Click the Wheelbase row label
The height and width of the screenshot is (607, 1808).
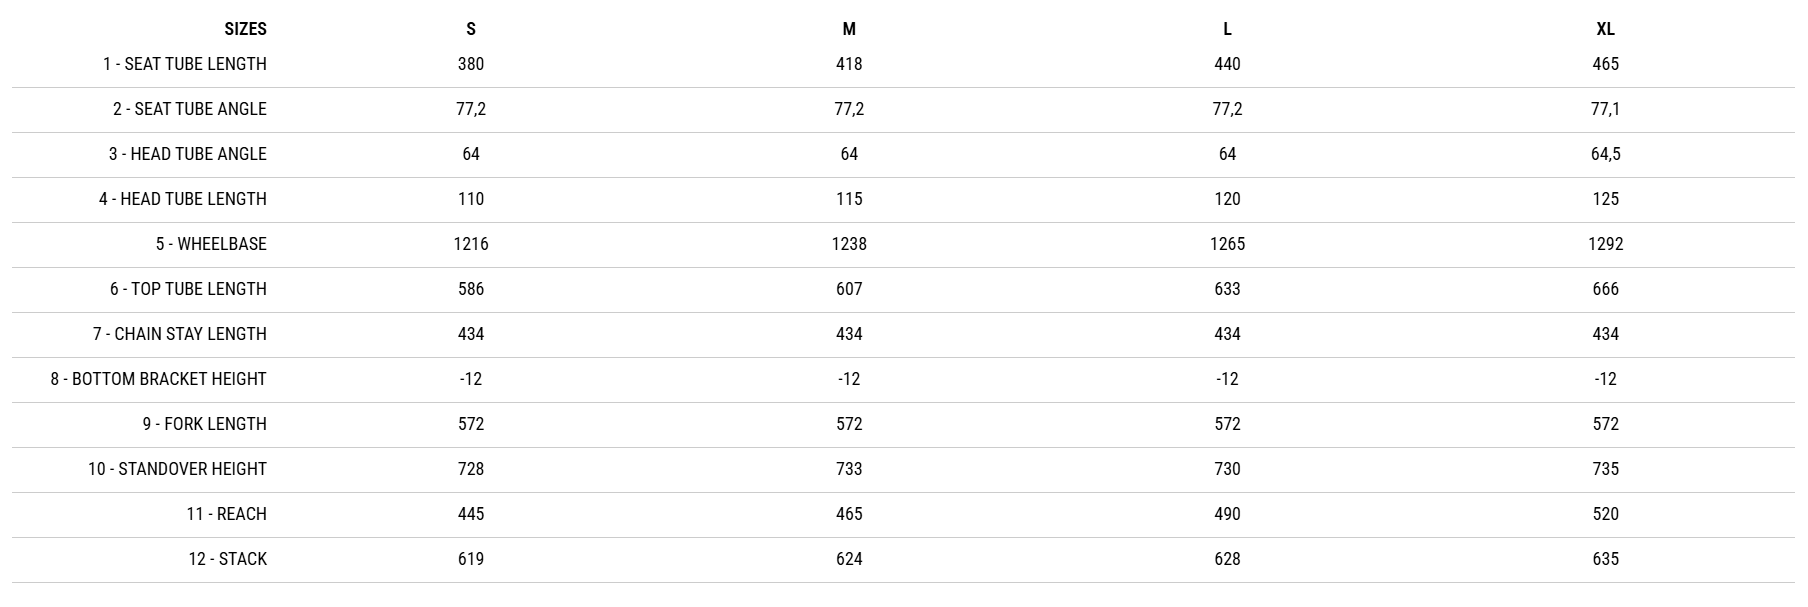coord(211,244)
